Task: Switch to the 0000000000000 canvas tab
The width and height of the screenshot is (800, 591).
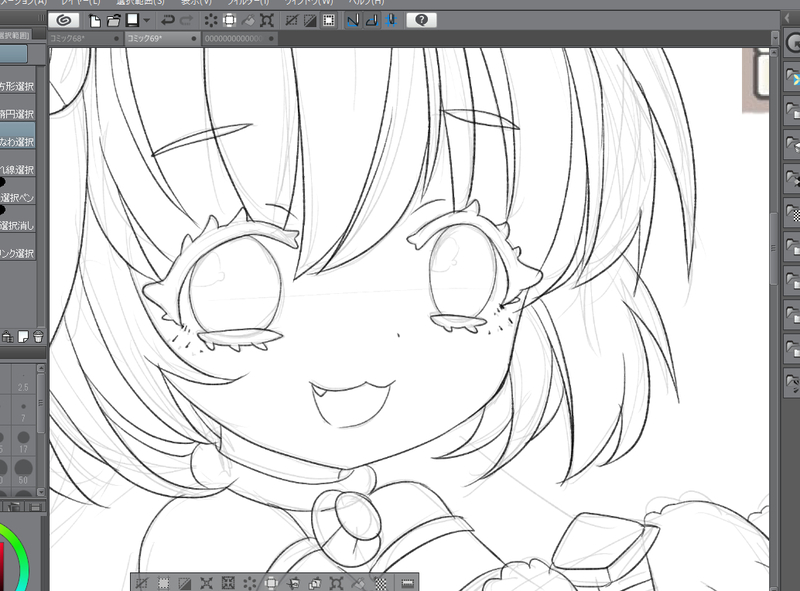Action: point(240,38)
